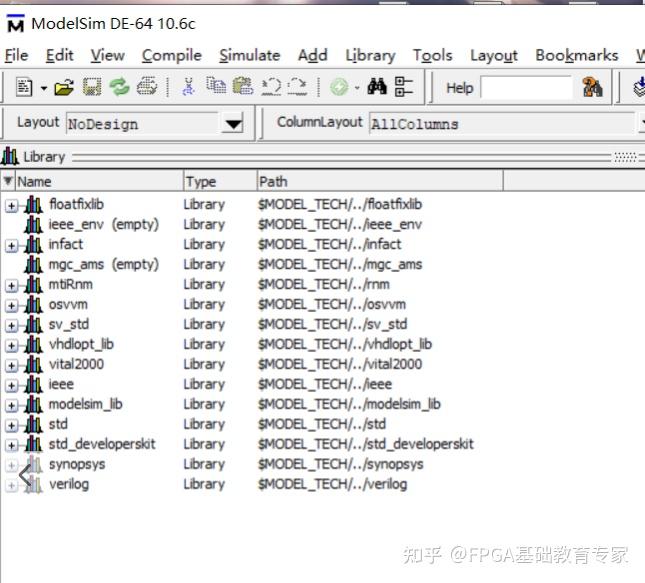Image resolution: width=645 pixels, height=583 pixels.
Task: Click the Copy toolbar icon
Action: point(216,86)
